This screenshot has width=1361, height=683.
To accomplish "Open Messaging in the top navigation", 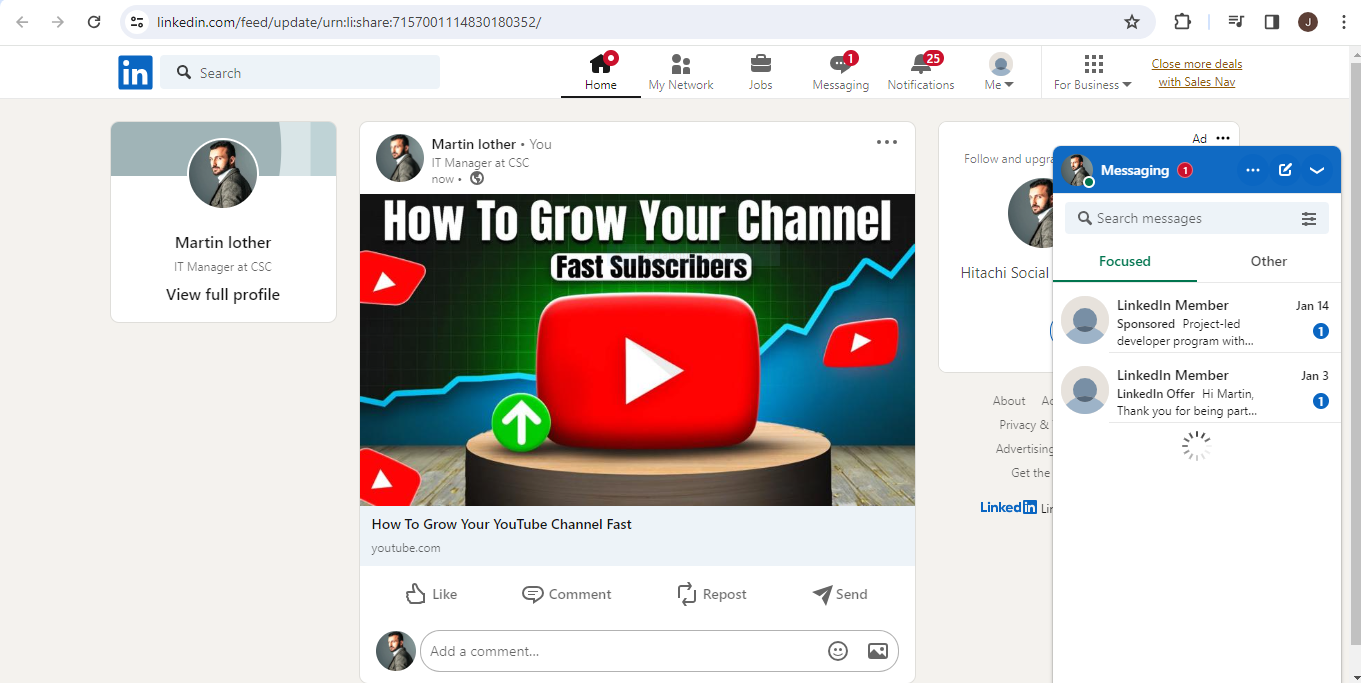I will pos(841,72).
